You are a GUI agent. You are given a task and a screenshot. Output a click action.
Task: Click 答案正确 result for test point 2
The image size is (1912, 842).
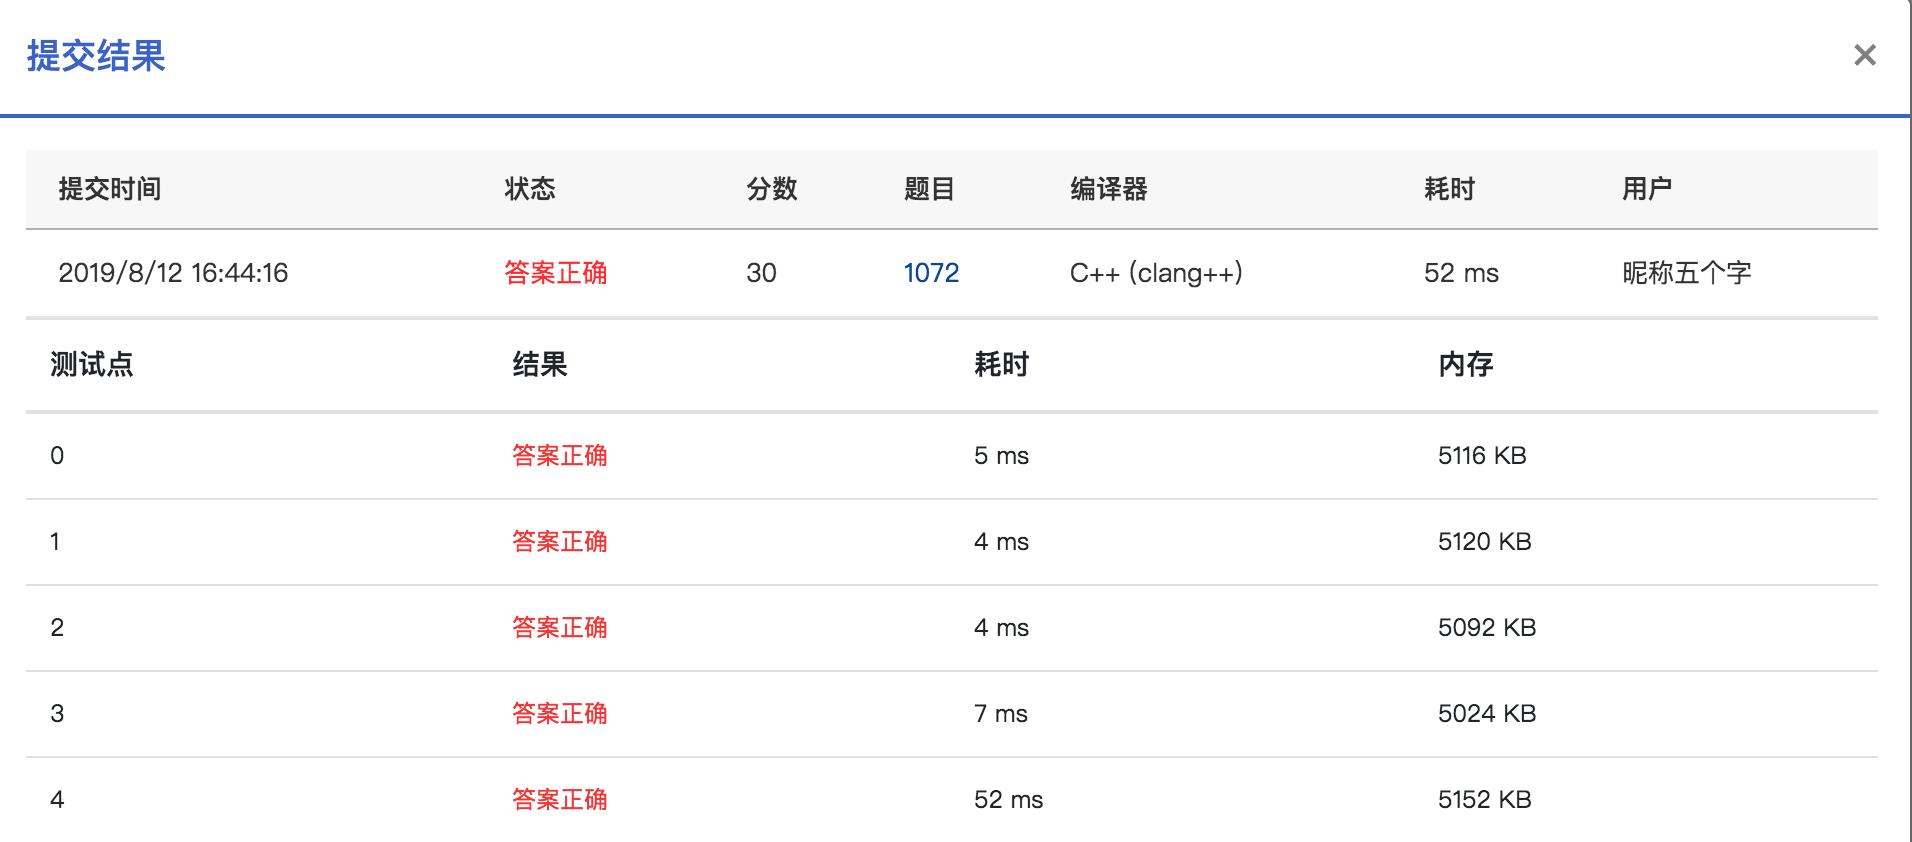[560, 628]
